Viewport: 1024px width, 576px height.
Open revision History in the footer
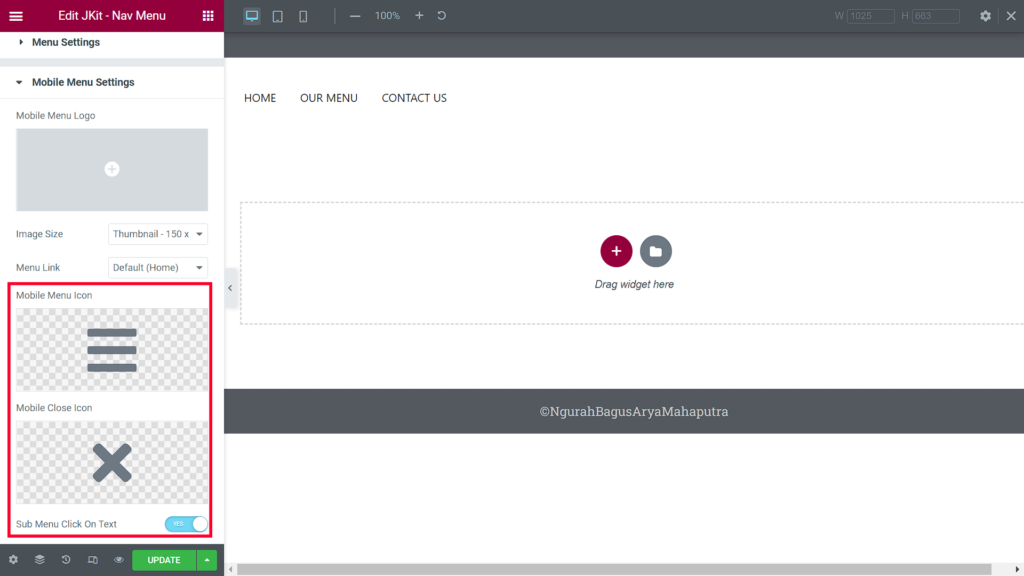pos(66,560)
